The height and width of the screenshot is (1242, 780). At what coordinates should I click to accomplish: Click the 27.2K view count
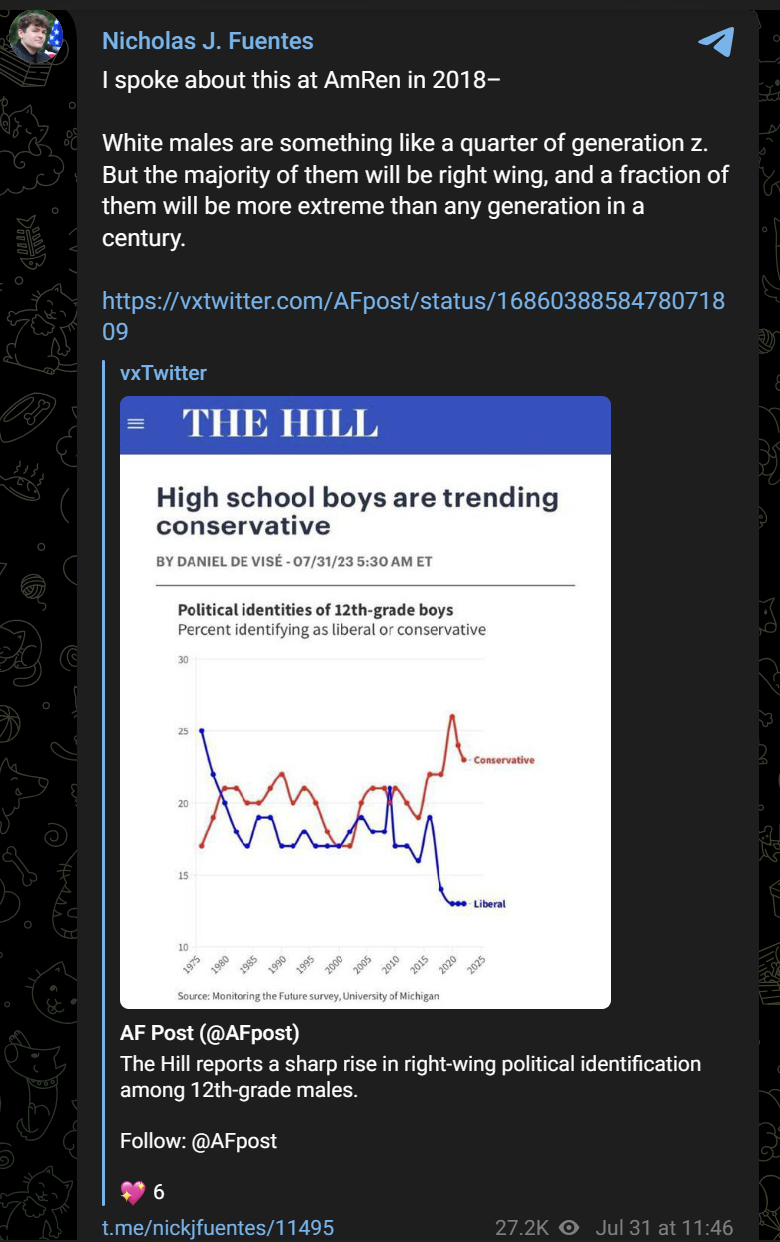[522, 1227]
